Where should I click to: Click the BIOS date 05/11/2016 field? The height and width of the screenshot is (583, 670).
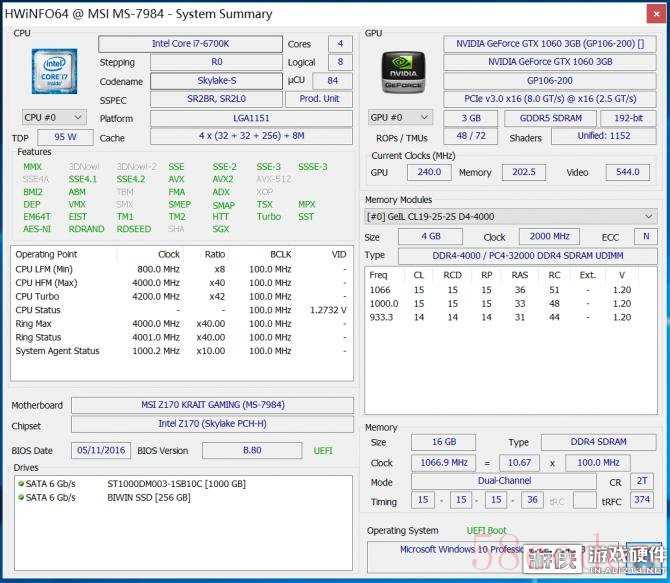[x=101, y=450]
